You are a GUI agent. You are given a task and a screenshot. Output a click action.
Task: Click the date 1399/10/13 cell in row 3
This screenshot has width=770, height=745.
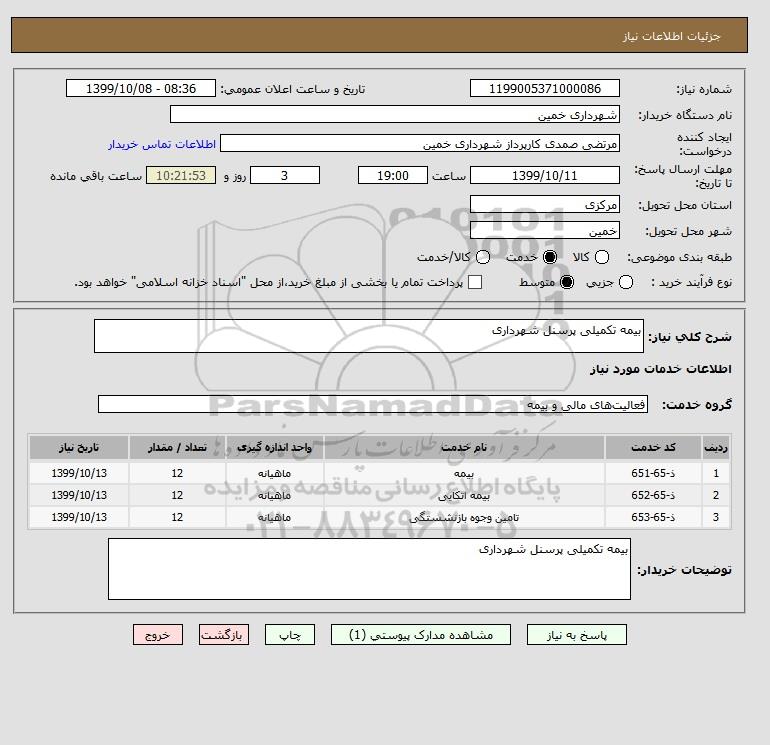[x=79, y=517]
